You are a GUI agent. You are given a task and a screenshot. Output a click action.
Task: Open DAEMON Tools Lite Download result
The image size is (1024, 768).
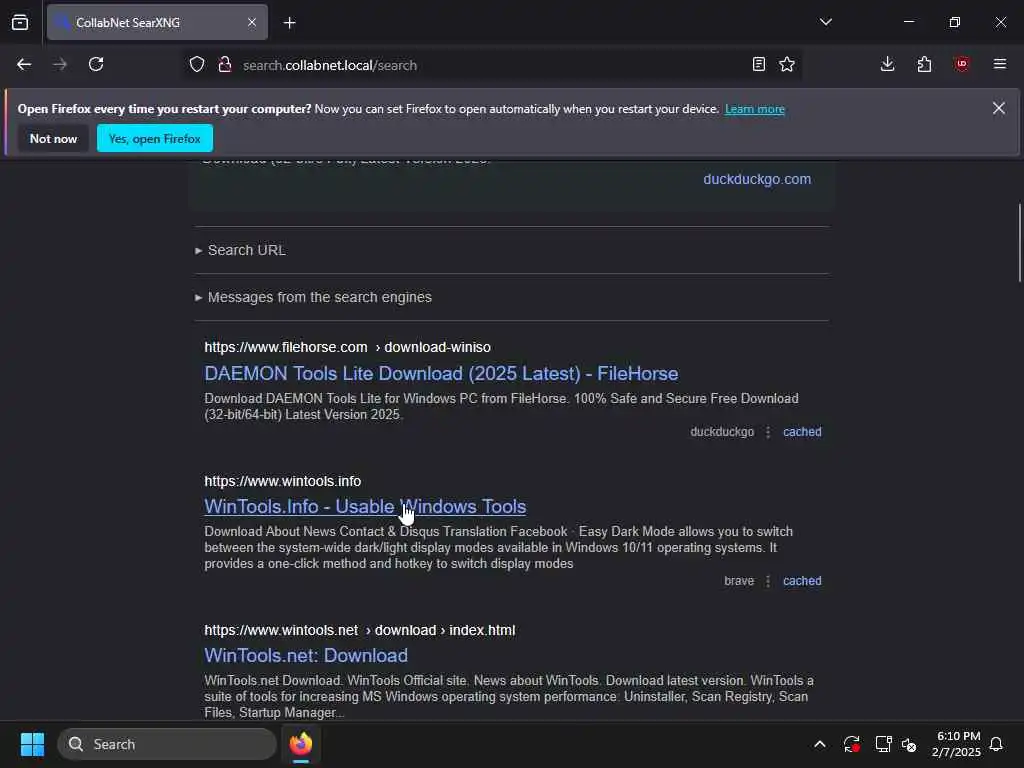pos(441,374)
